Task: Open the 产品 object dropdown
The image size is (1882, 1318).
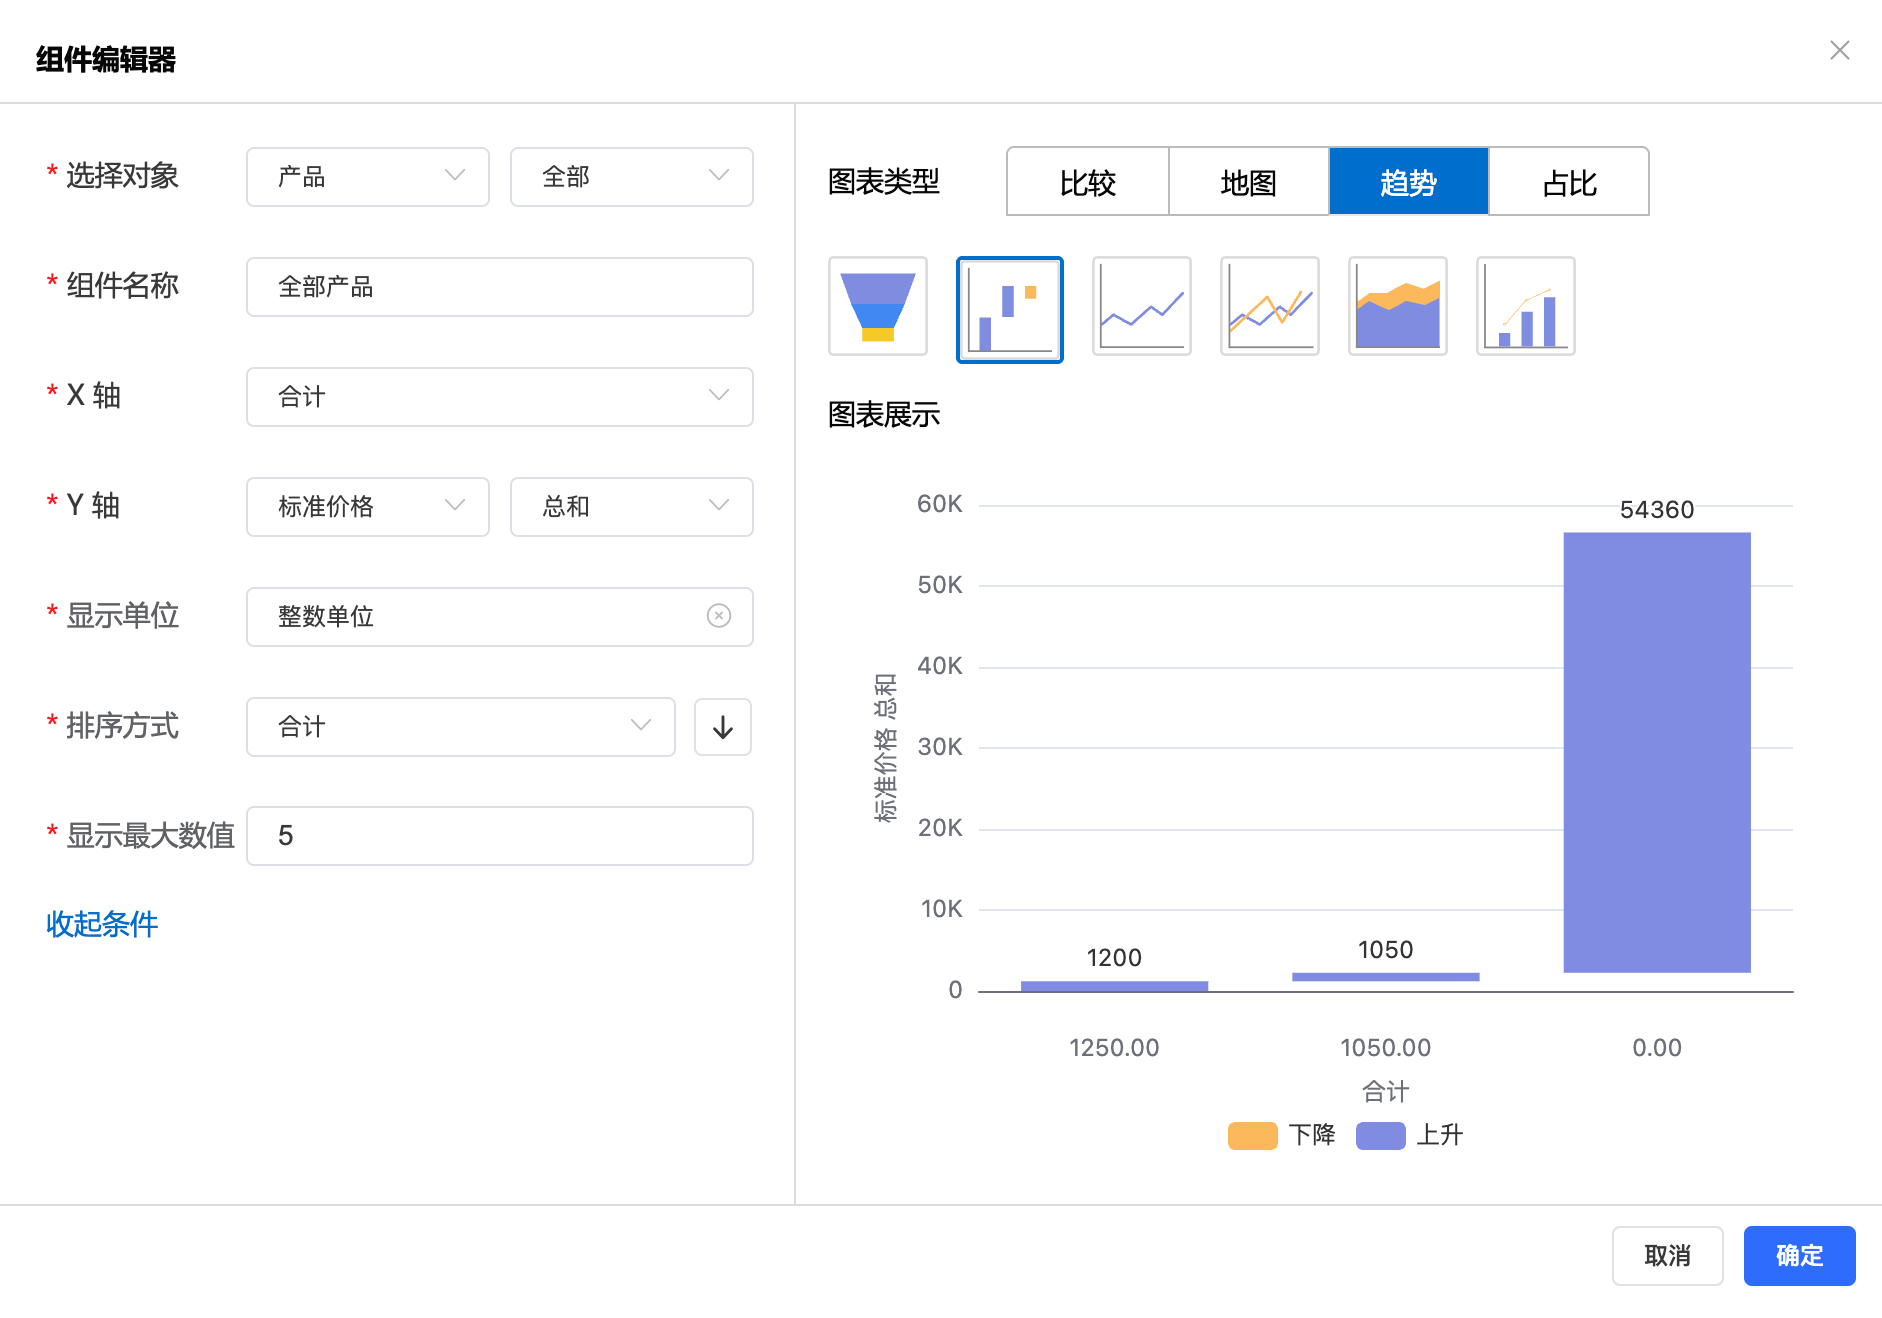Action: tap(367, 177)
